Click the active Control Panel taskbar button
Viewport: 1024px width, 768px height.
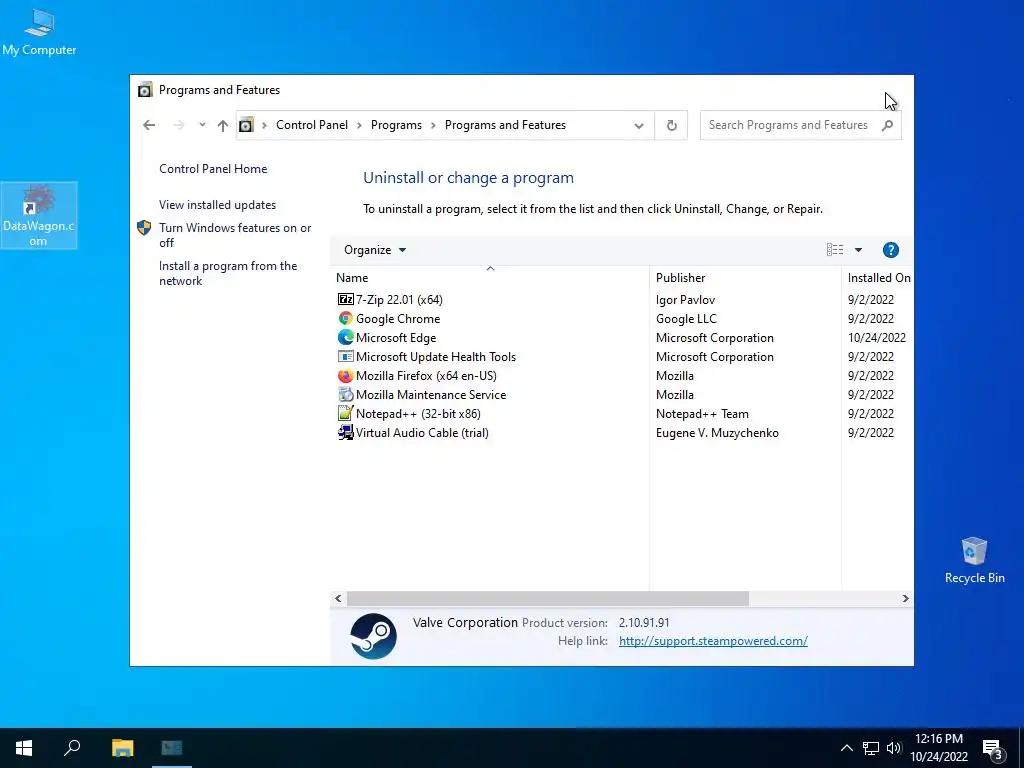click(172, 748)
